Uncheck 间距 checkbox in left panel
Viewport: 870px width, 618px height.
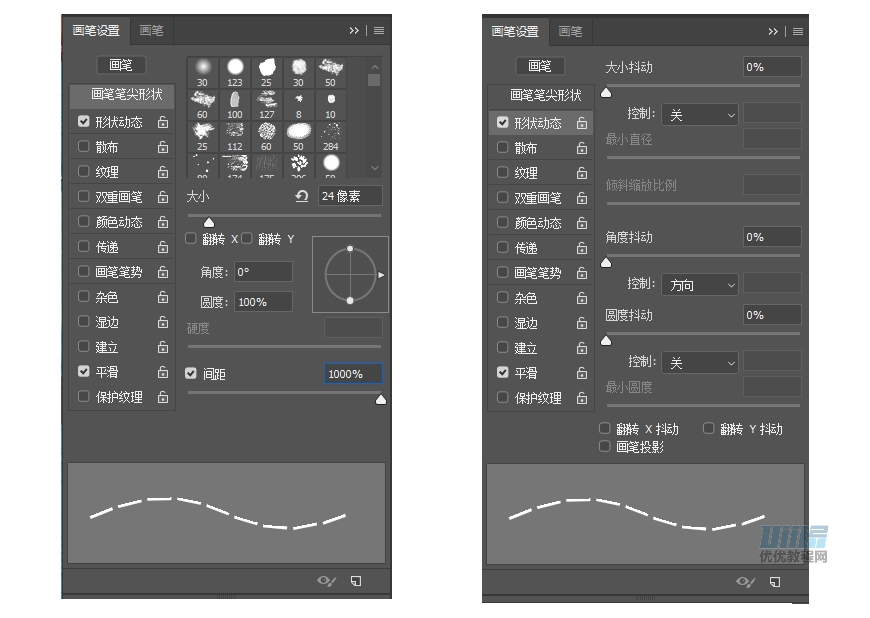click(x=191, y=373)
